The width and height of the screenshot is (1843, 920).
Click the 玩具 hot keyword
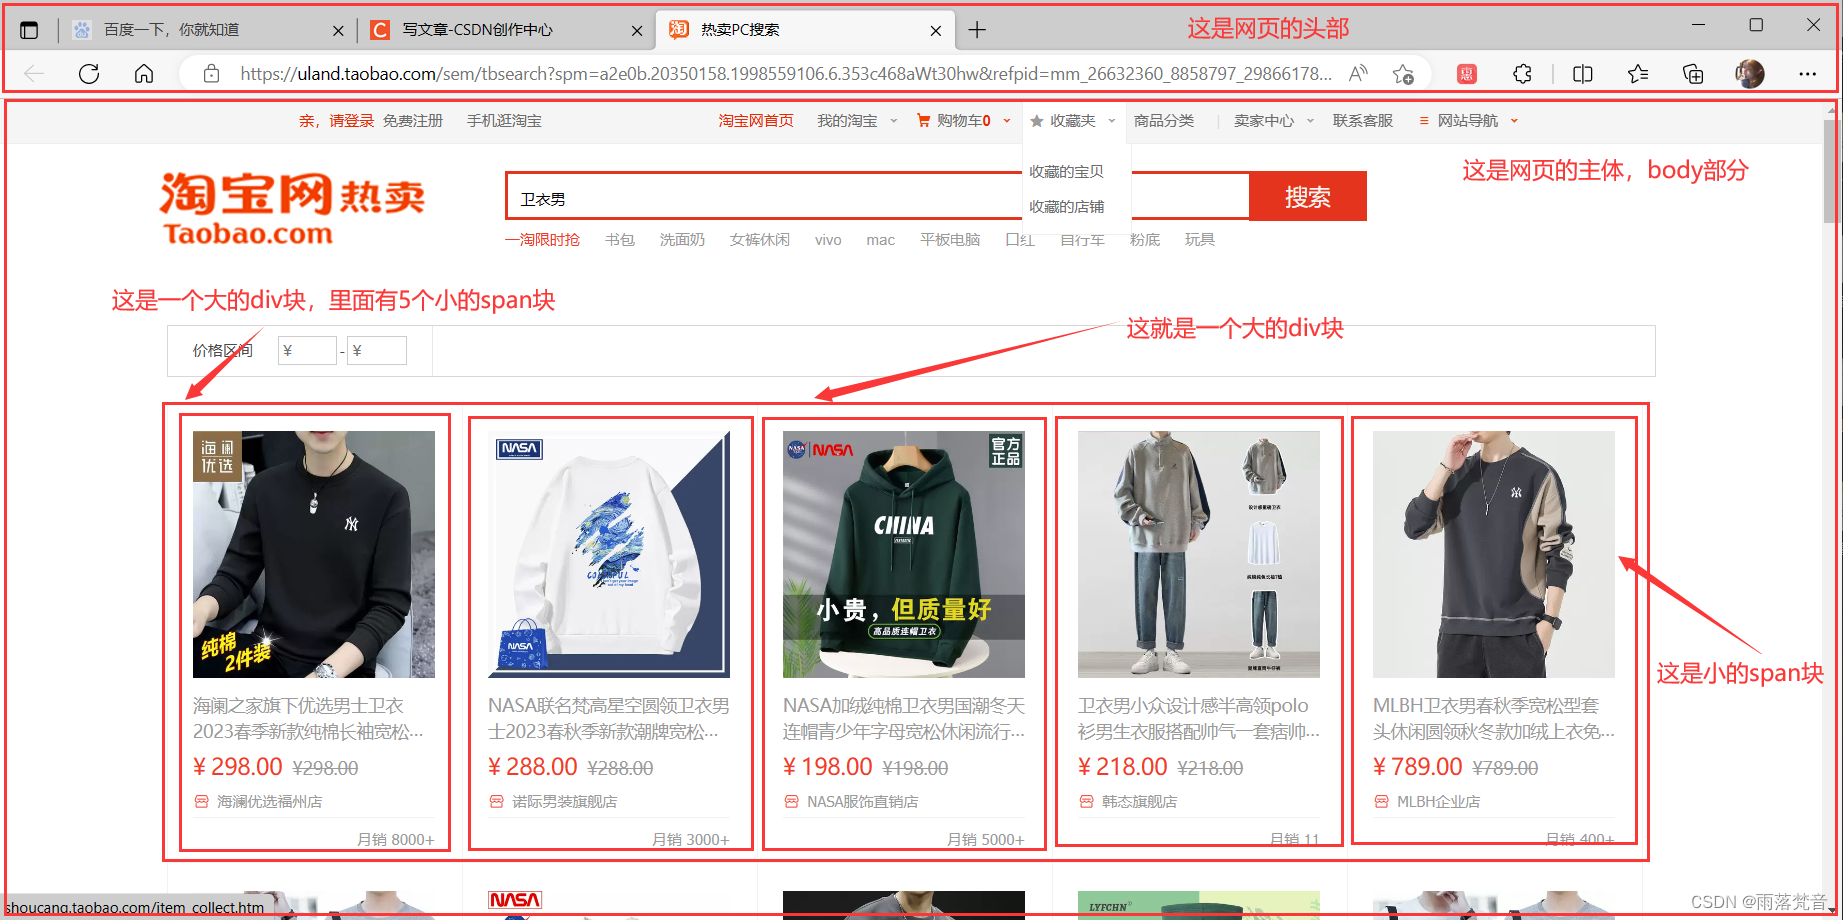[1200, 240]
